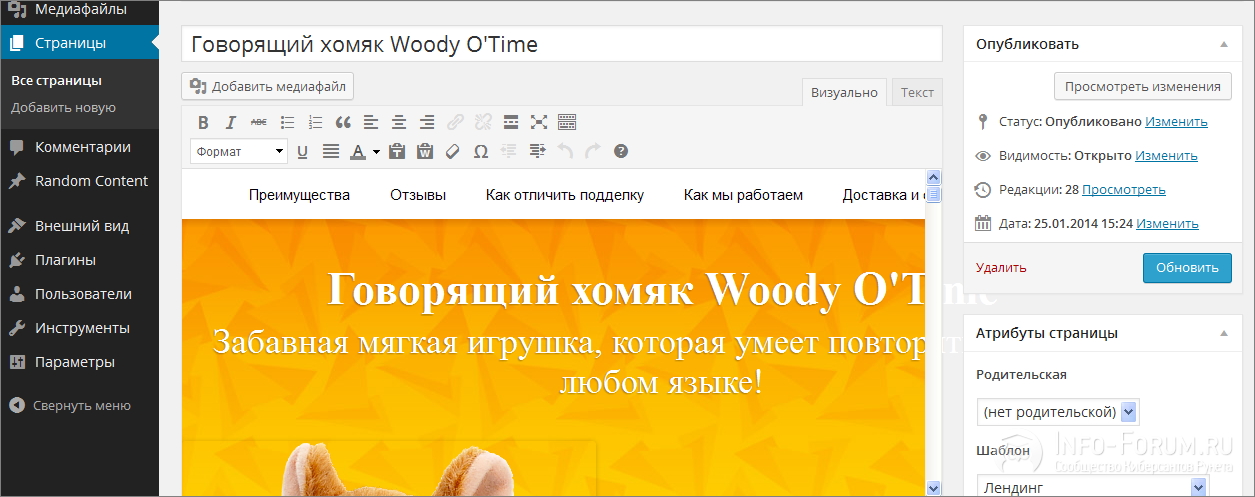
Task: Align text center
Action: 399,122
